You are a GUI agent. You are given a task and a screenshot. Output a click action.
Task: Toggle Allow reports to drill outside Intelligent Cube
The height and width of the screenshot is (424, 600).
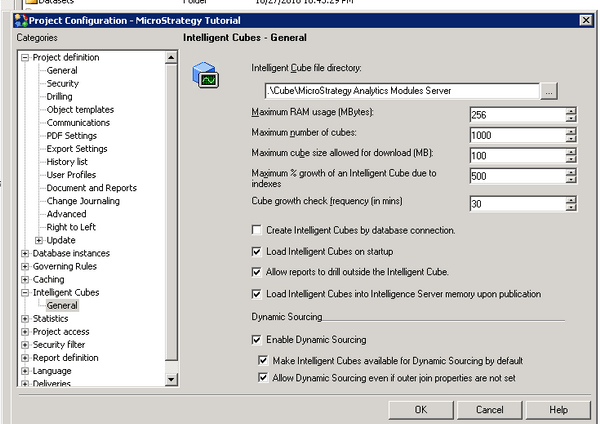[257, 272]
